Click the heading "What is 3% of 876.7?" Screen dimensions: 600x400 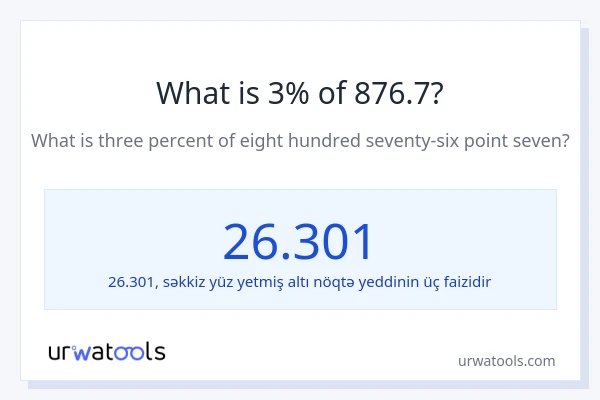point(300,94)
